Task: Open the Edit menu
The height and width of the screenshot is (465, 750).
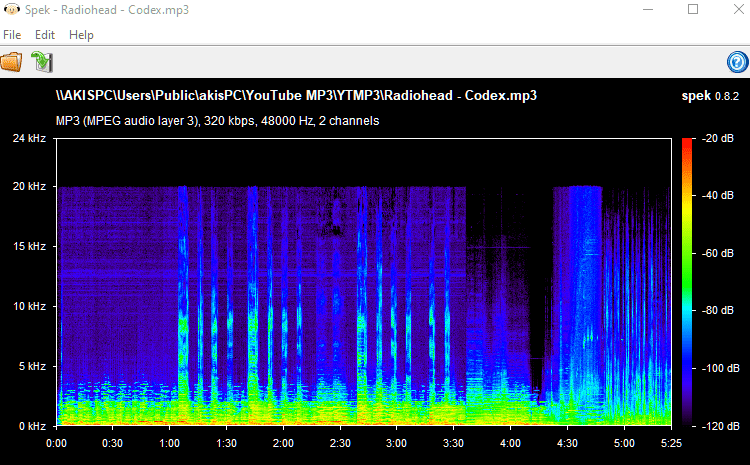Action: pyautogui.click(x=45, y=35)
